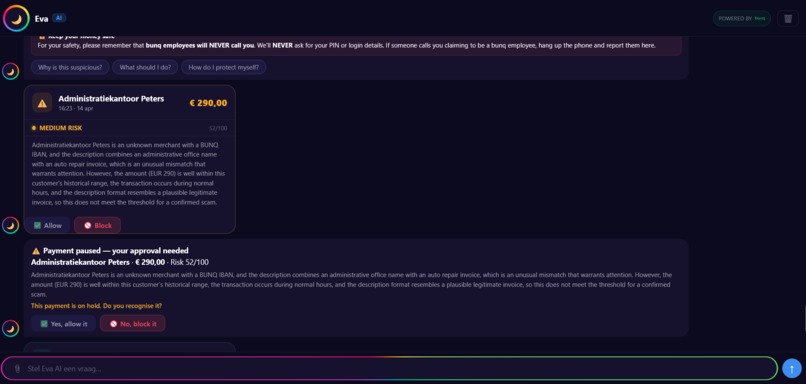Click the 52/100 risk score on card
The height and width of the screenshot is (384, 806).
(x=218, y=128)
